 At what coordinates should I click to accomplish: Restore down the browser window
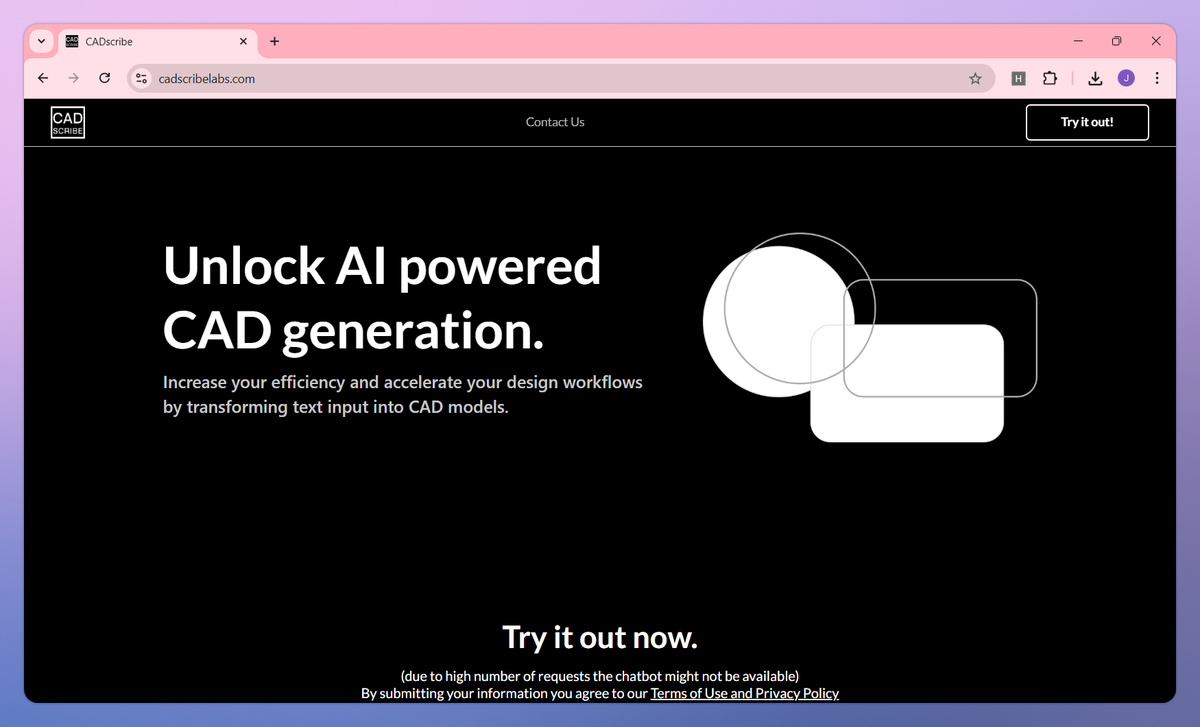(1117, 41)
